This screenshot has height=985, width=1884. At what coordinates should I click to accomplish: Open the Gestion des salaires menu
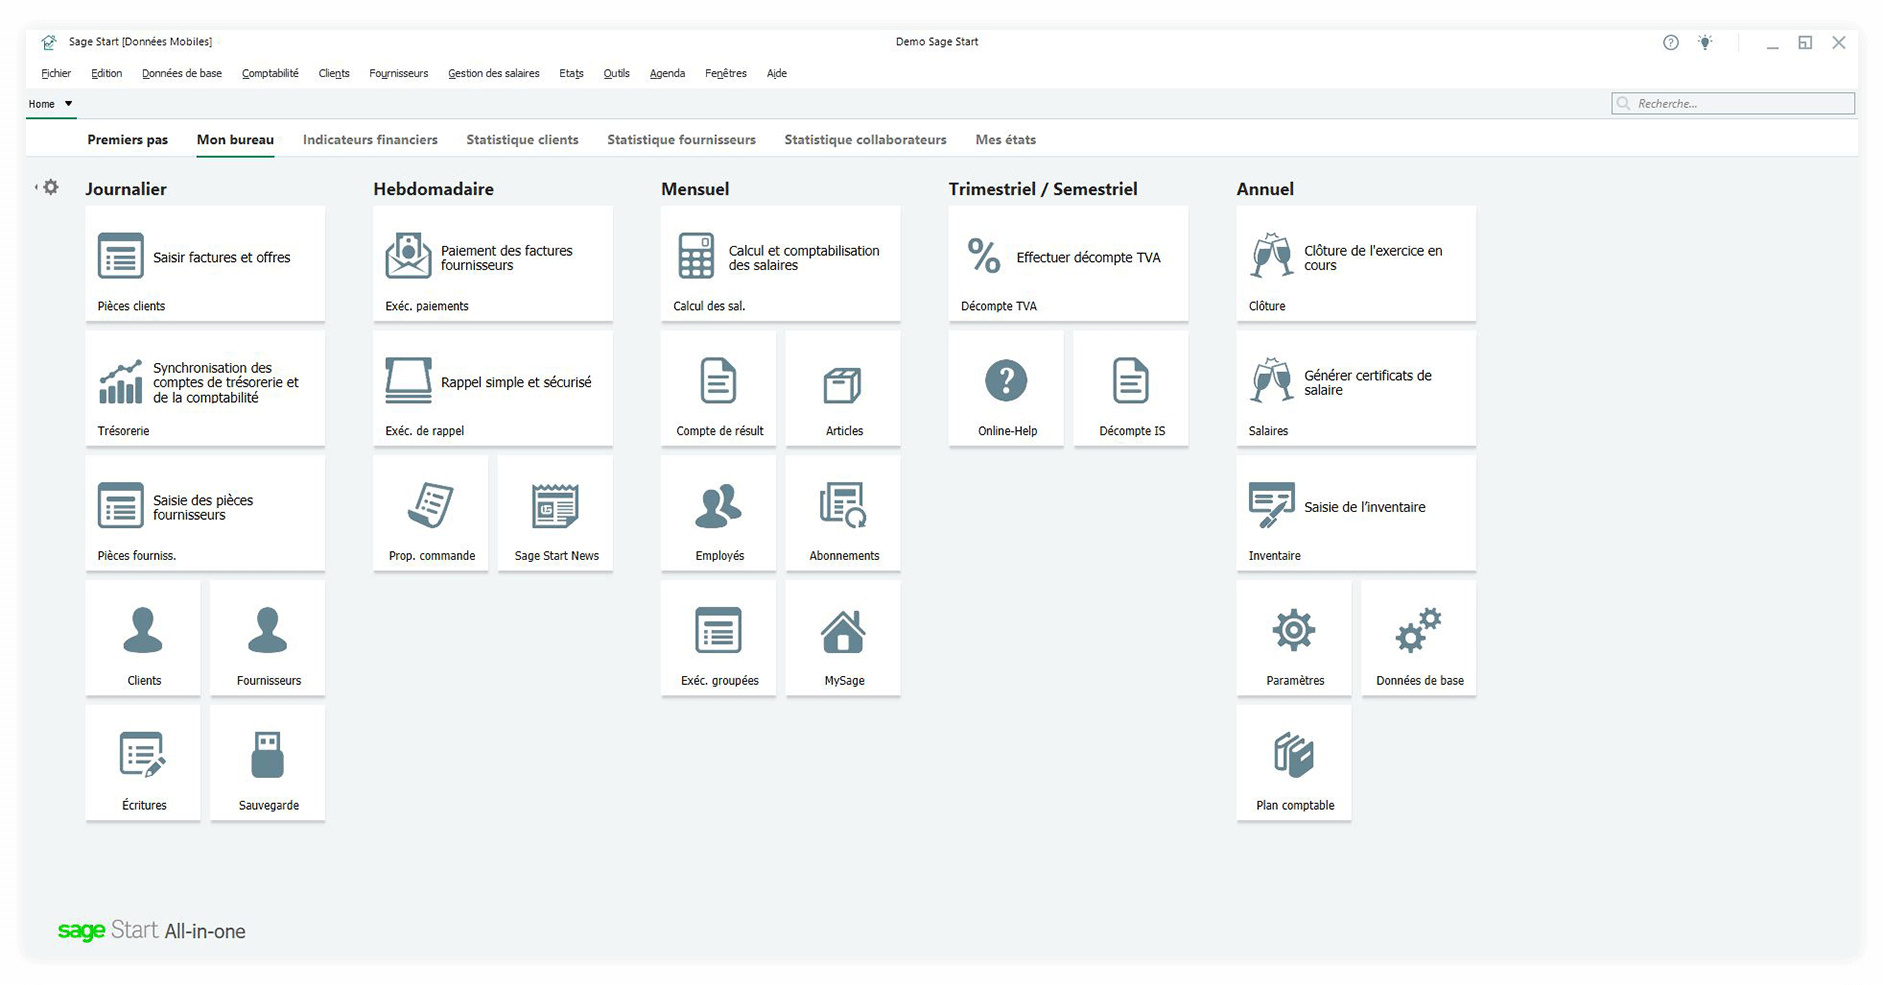tap(494, 73)
